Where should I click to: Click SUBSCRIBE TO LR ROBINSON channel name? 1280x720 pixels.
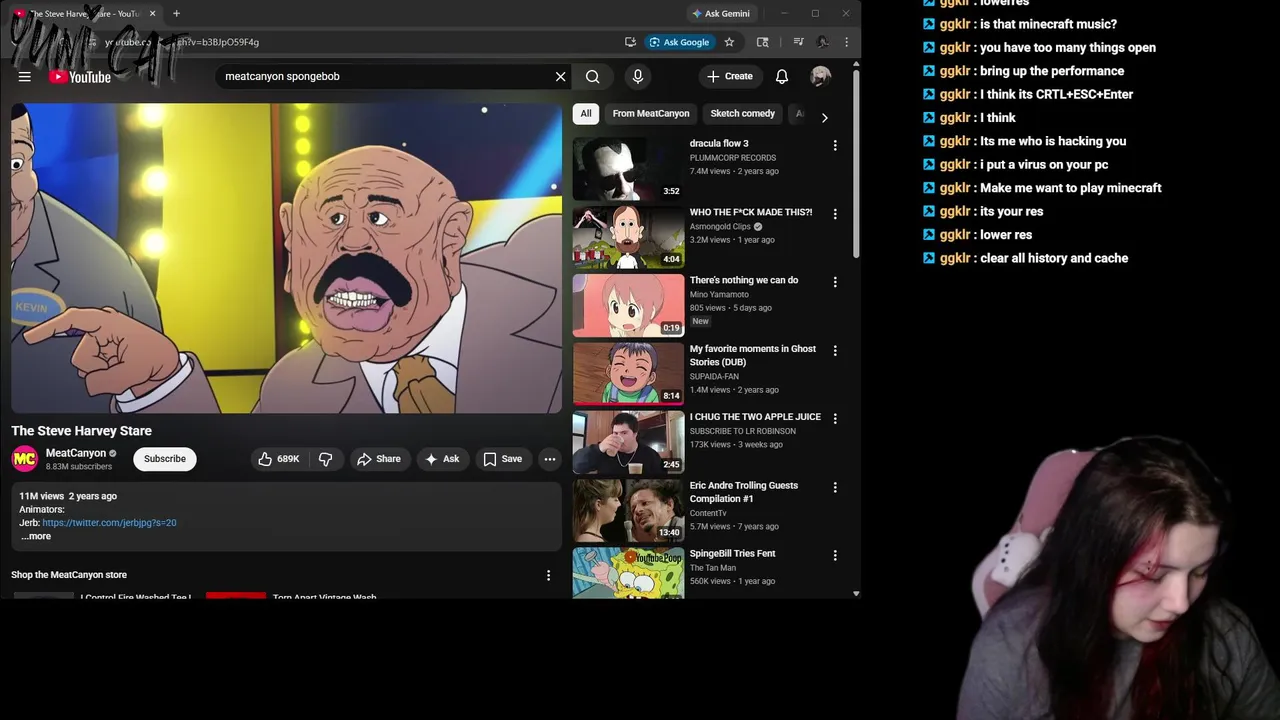click(x=743, y=431)
